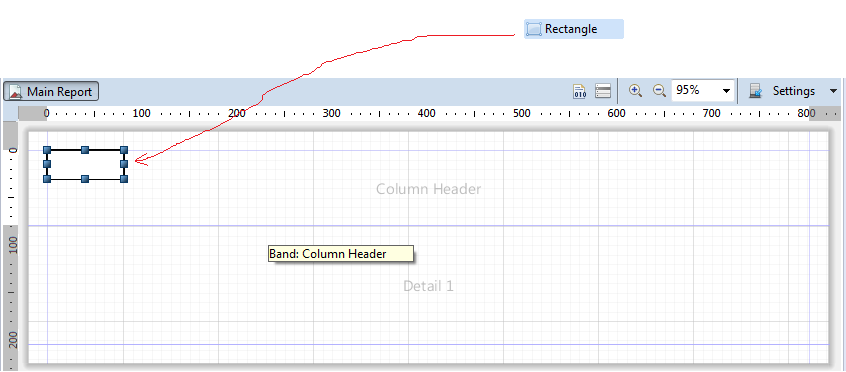Click the Settings server icon
This screenshot has width=846, height=372.
pos(755,91)
